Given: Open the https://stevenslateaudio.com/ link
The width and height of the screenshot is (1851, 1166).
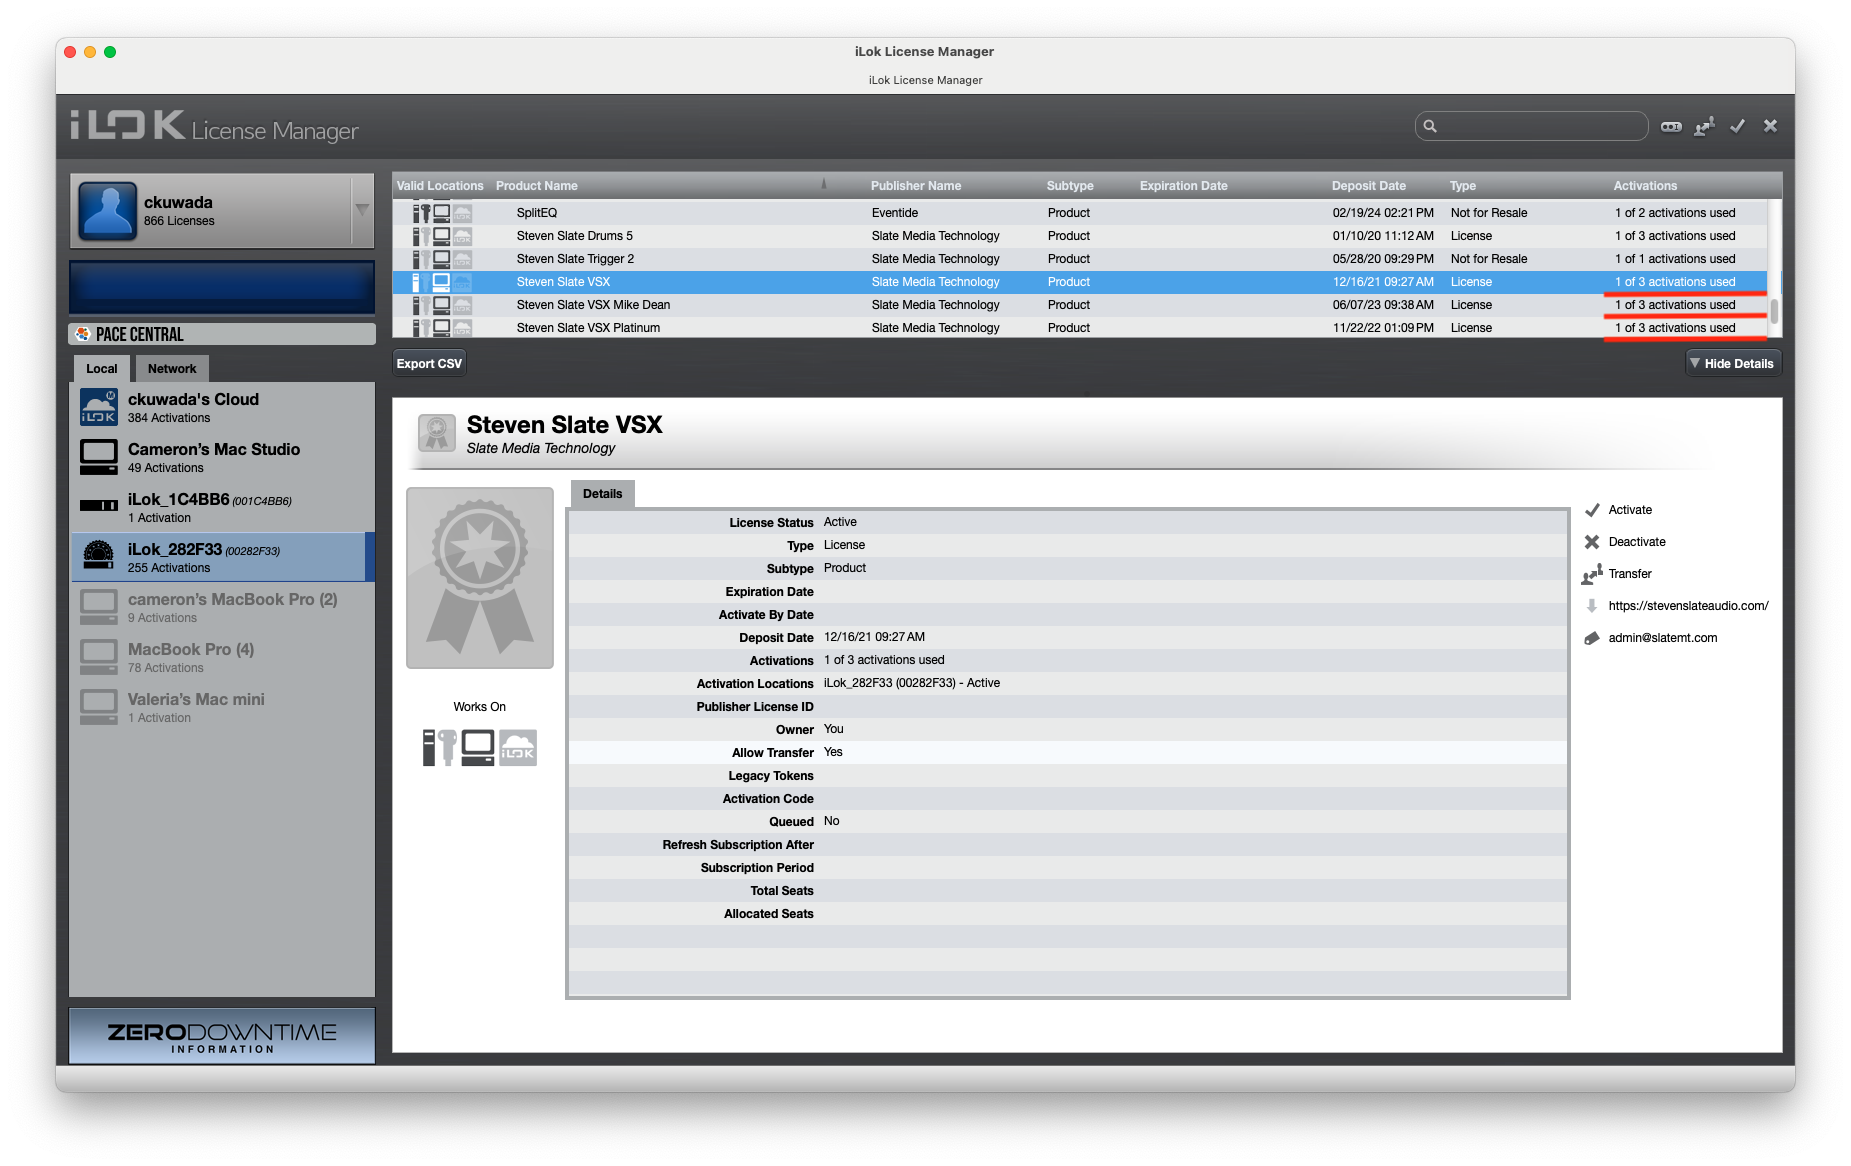Looking at the screenshot, I should tap(1688, 606).
